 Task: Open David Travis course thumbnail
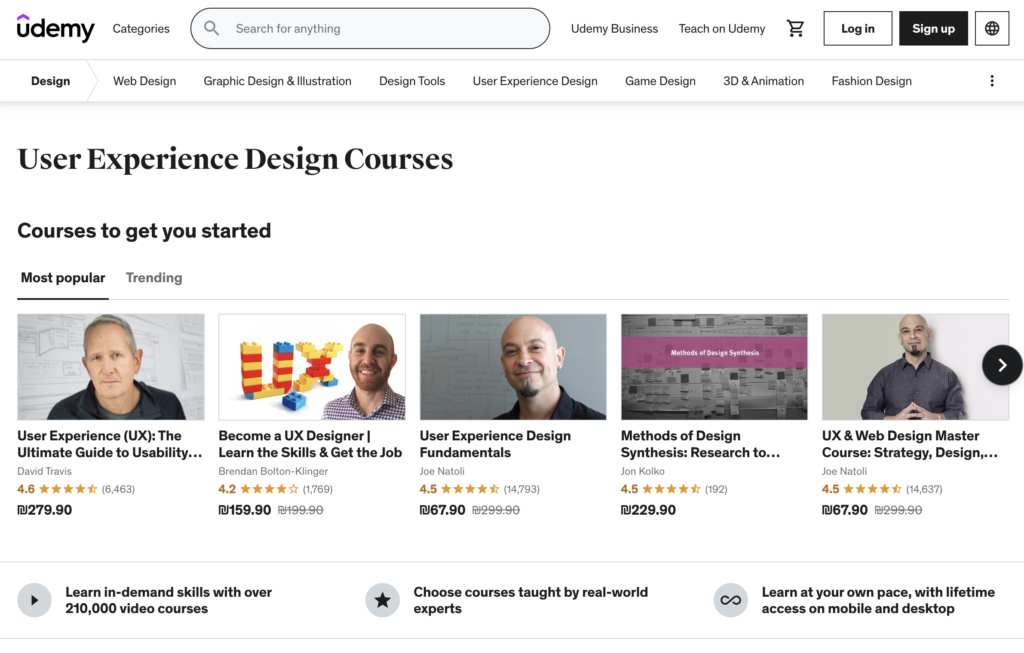coord(111,367)
